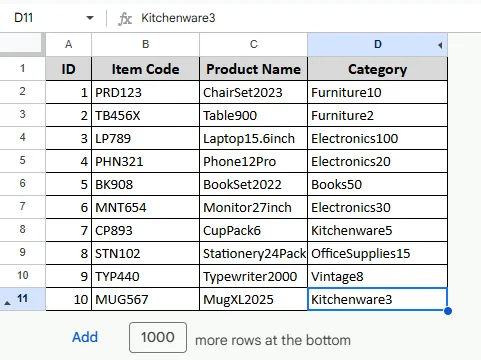Open column D header dropdown arrow
This screenshot has width=481, height=360.
(x=440, y=45)
